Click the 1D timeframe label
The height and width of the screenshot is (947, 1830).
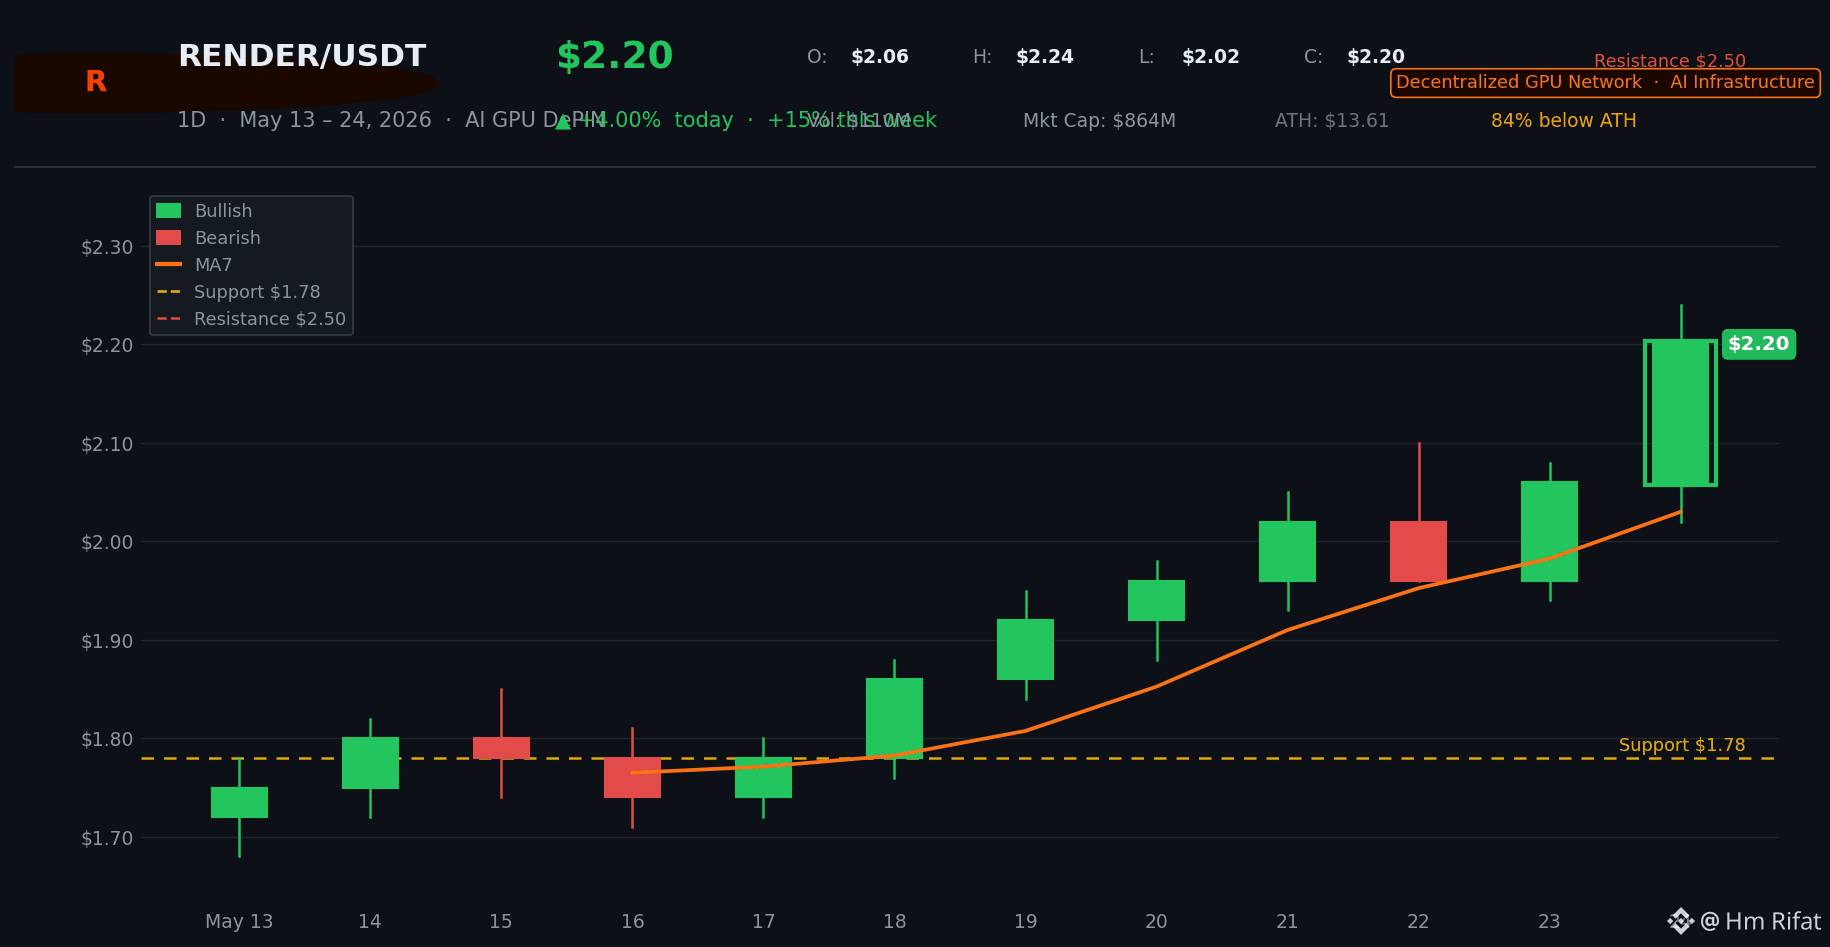(192, 121)
